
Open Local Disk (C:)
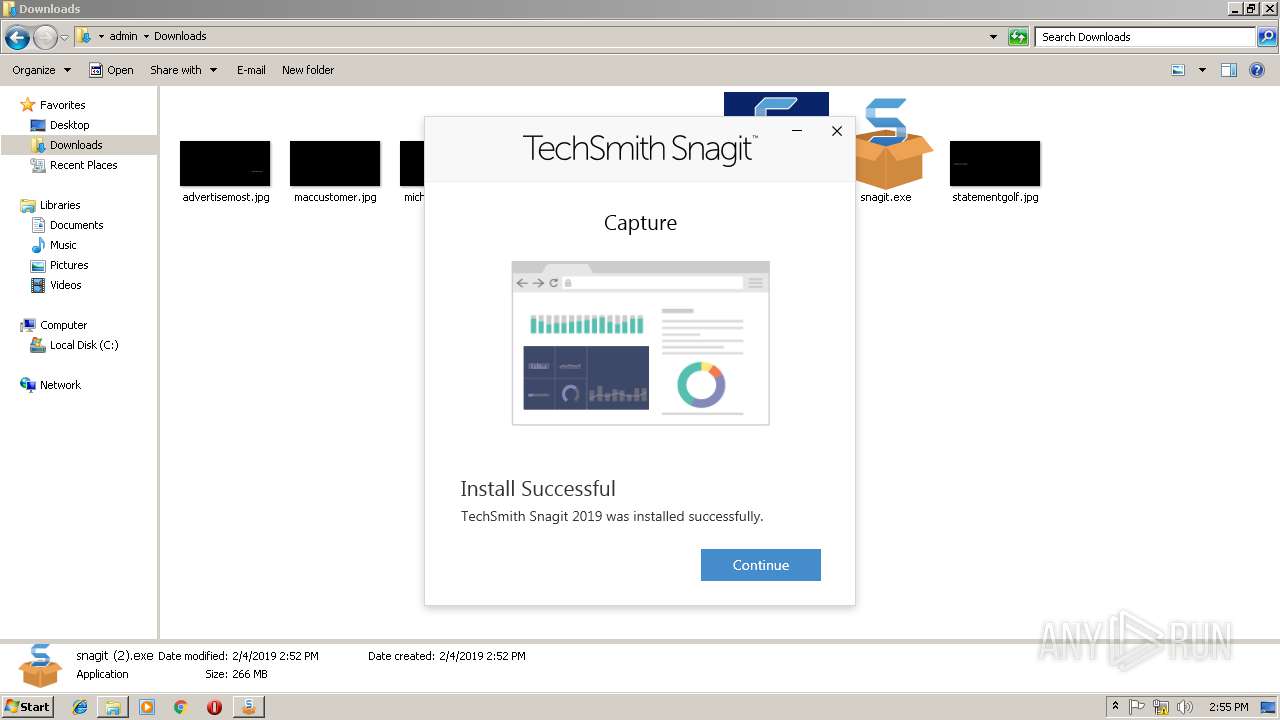84,345
